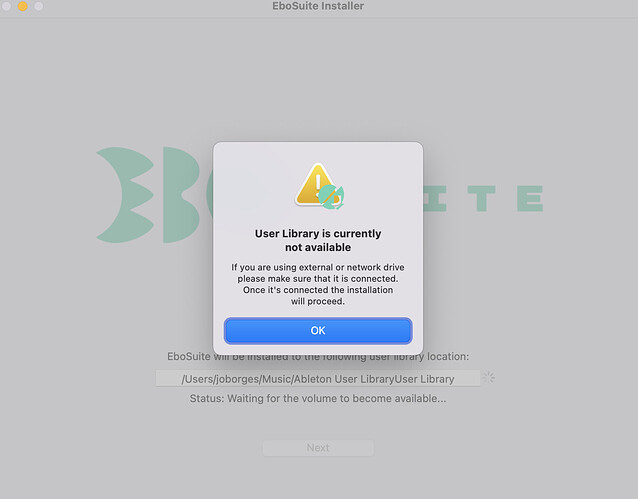638x499 pixels.
Task: Click the disabled zoom window button
Action: pyautogui.click(x=39, y=6)
